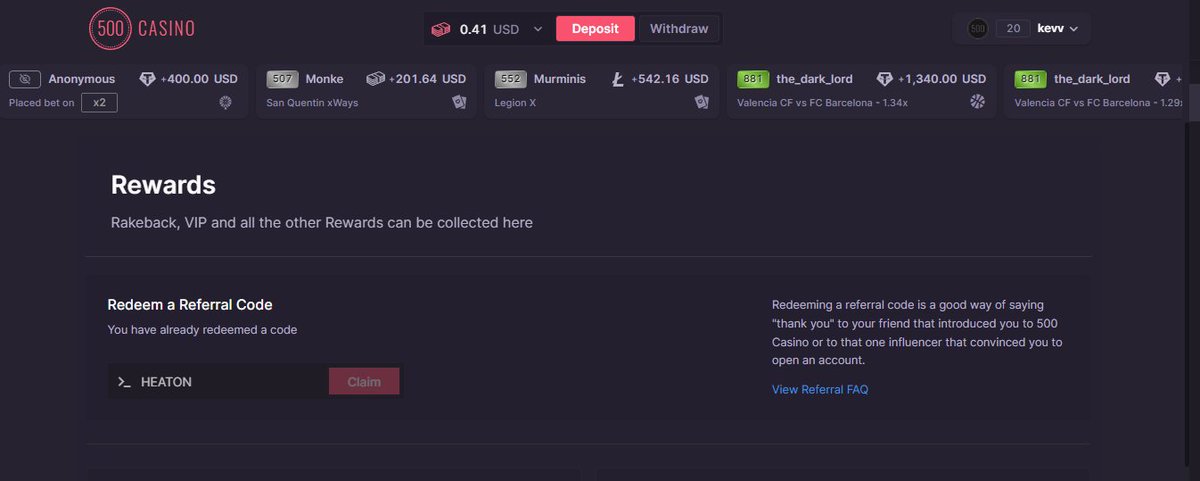Click username Murminis in the live feed
This screenshot has height=481, width=1200.
(x=562, y=79)
